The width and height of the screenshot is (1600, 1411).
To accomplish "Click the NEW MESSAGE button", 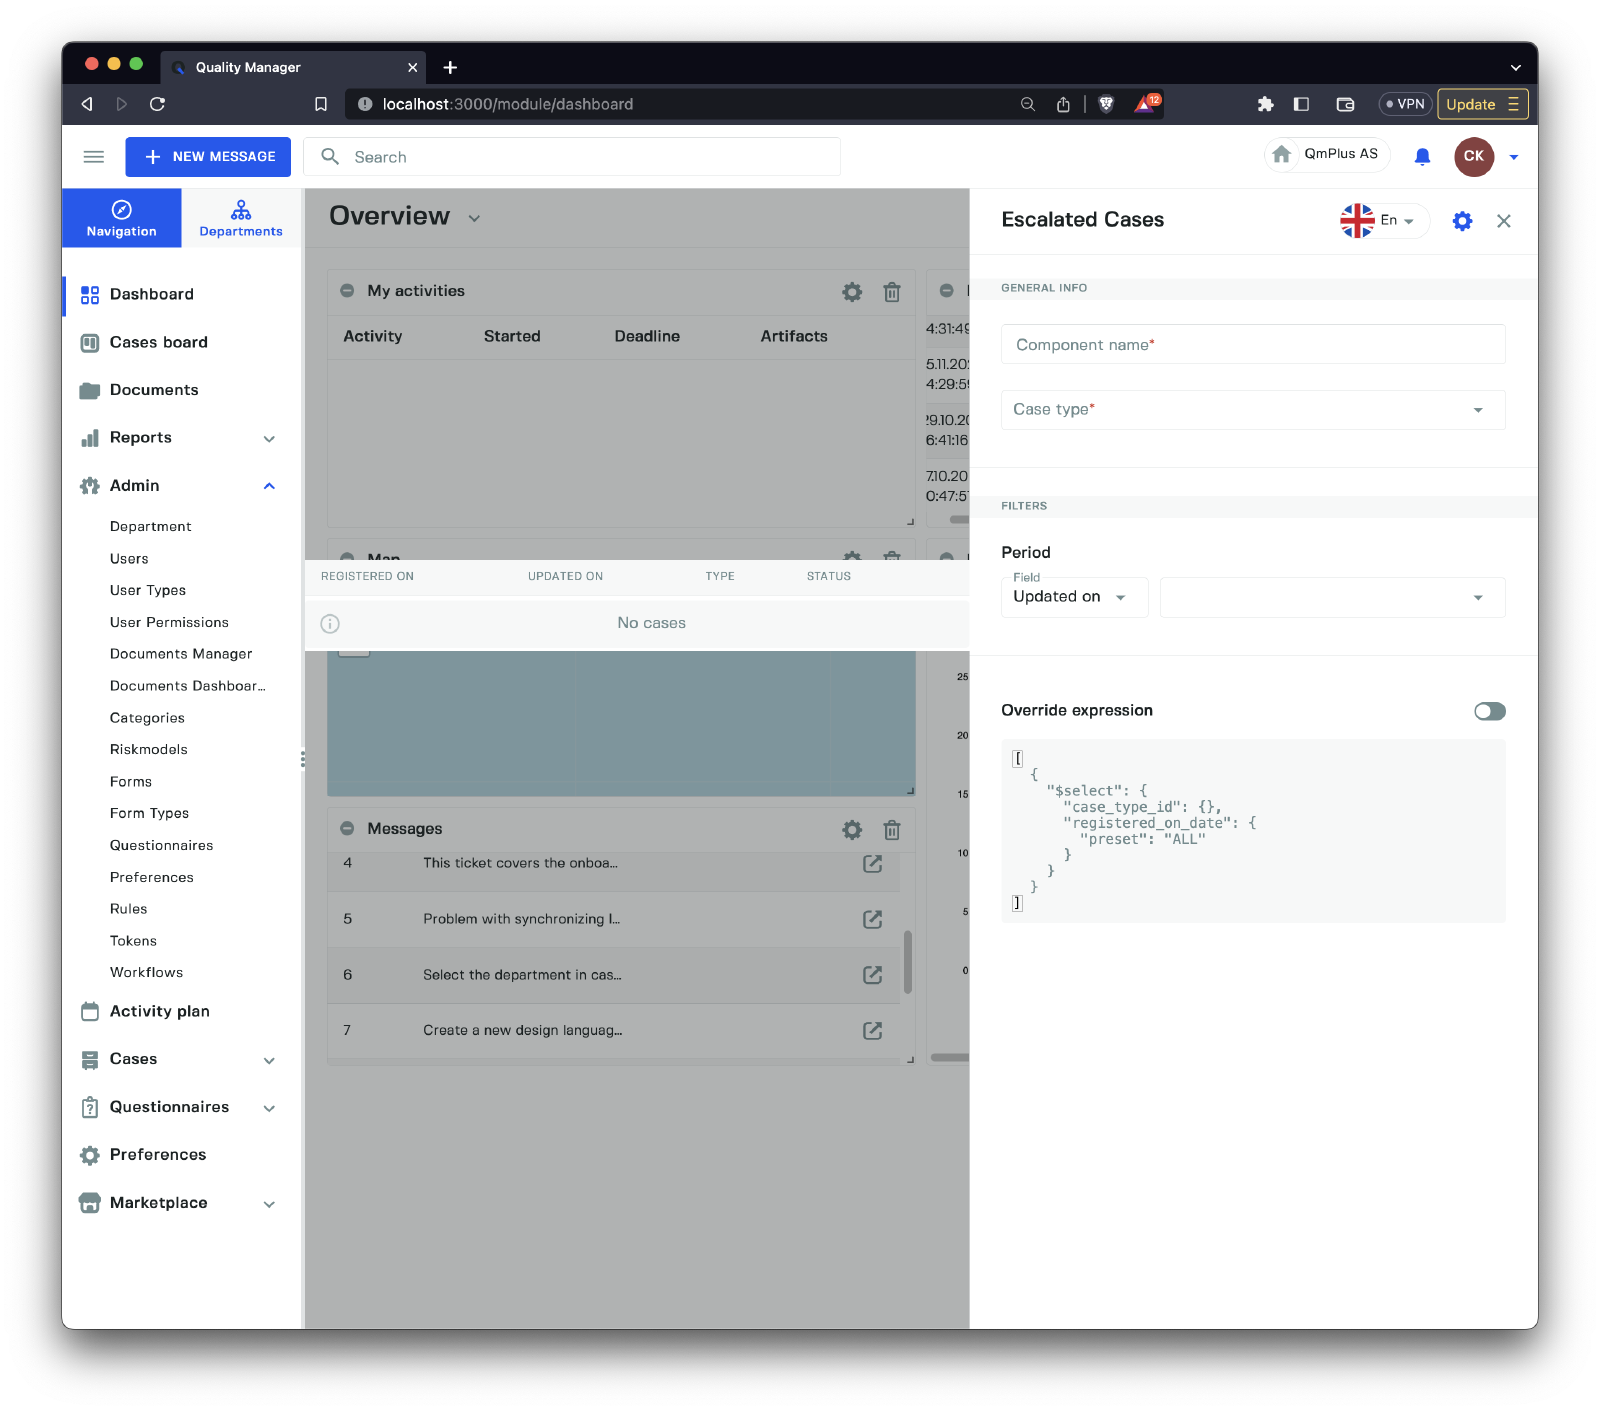I will [x=208, y=157].
